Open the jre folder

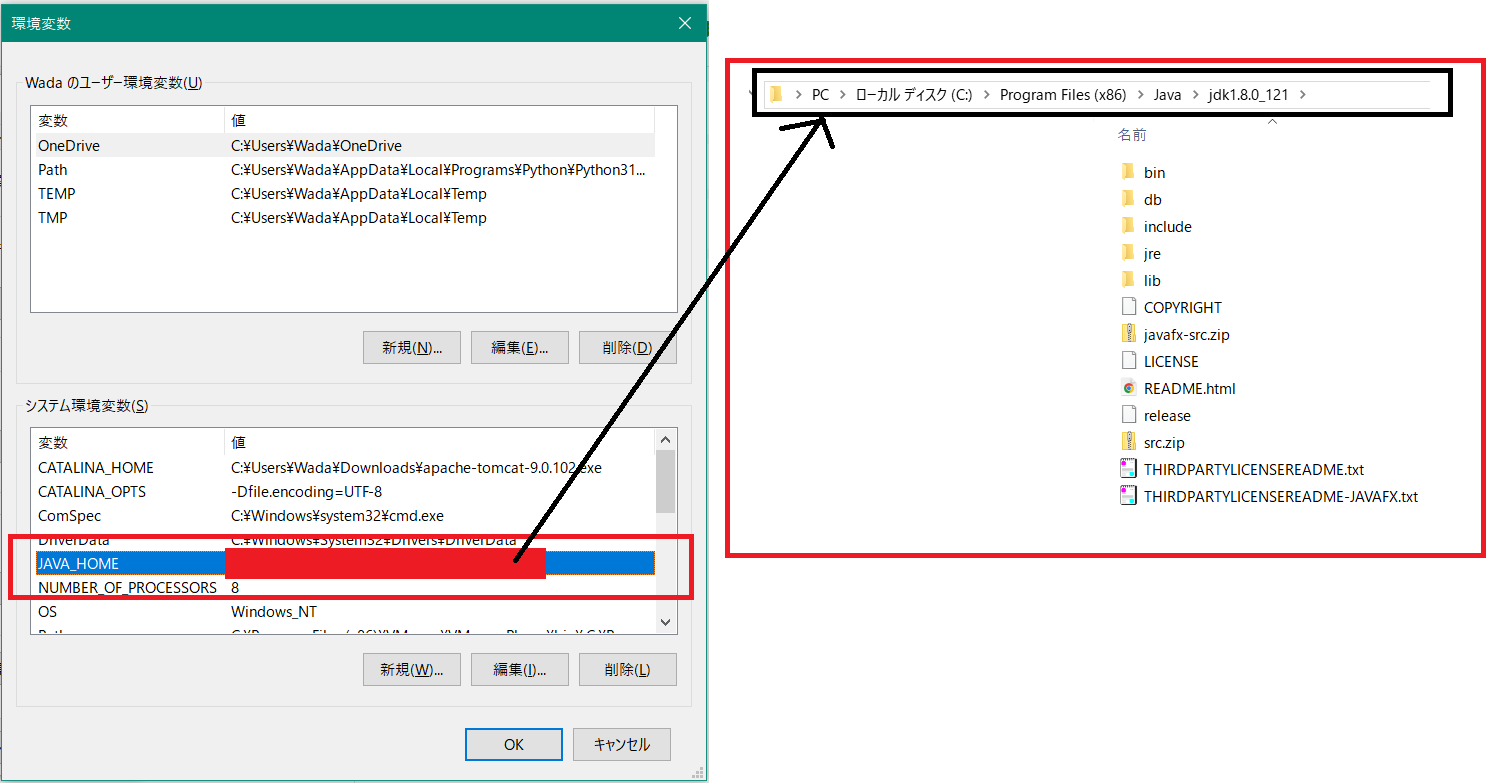(x=1151, y=253)
